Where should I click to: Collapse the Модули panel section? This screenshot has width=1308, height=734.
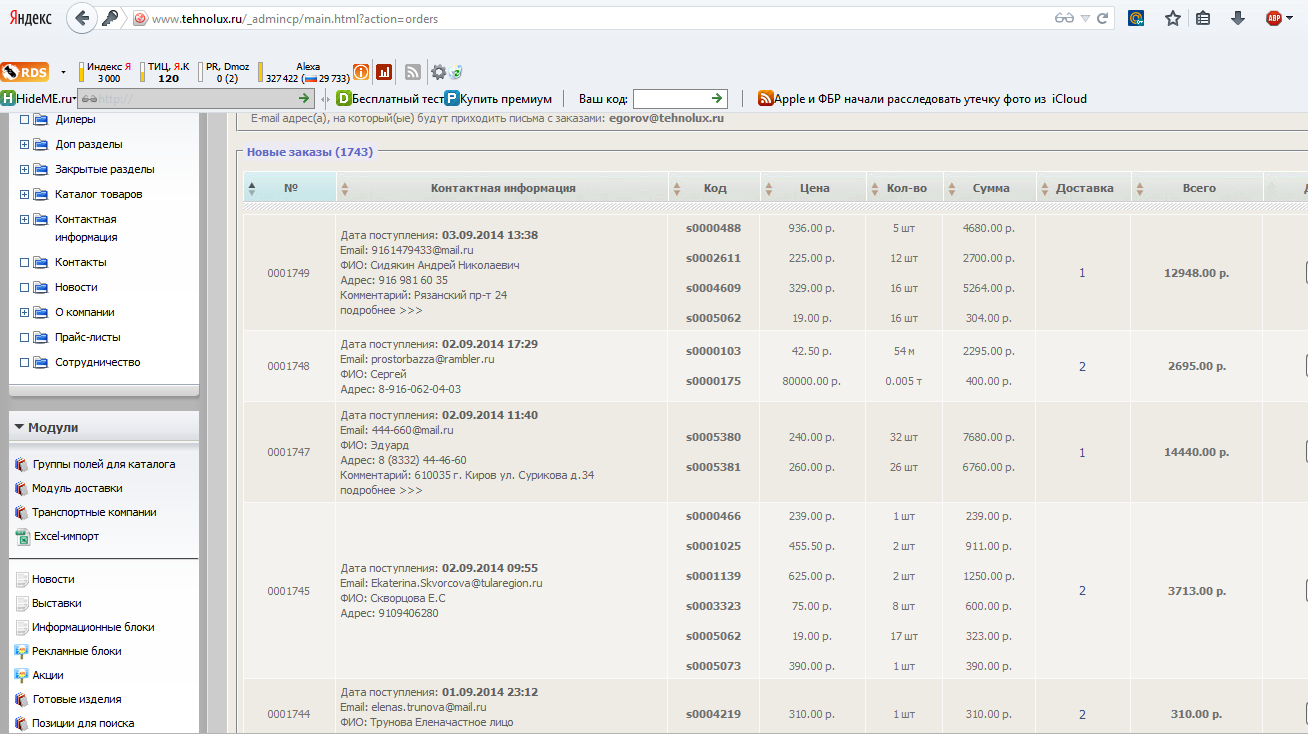point(19,428)
